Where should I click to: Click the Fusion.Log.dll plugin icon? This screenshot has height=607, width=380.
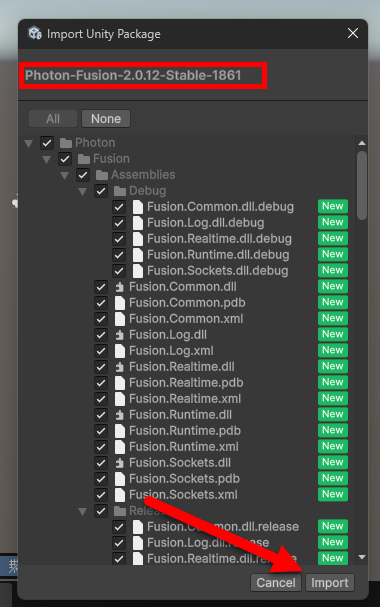[120, 335]
